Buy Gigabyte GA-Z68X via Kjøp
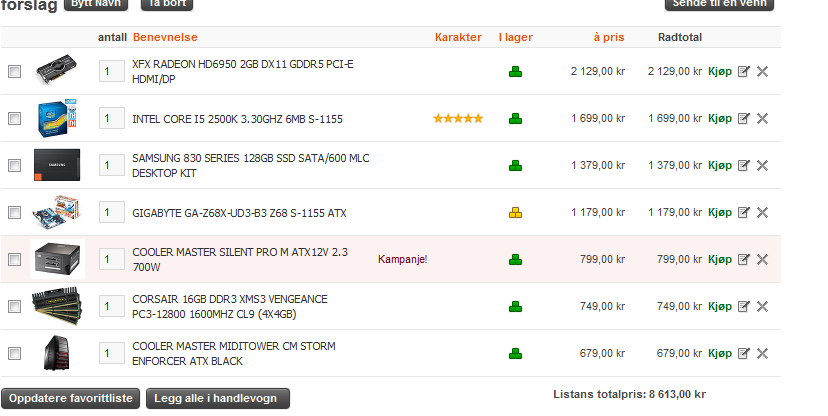 720,212
